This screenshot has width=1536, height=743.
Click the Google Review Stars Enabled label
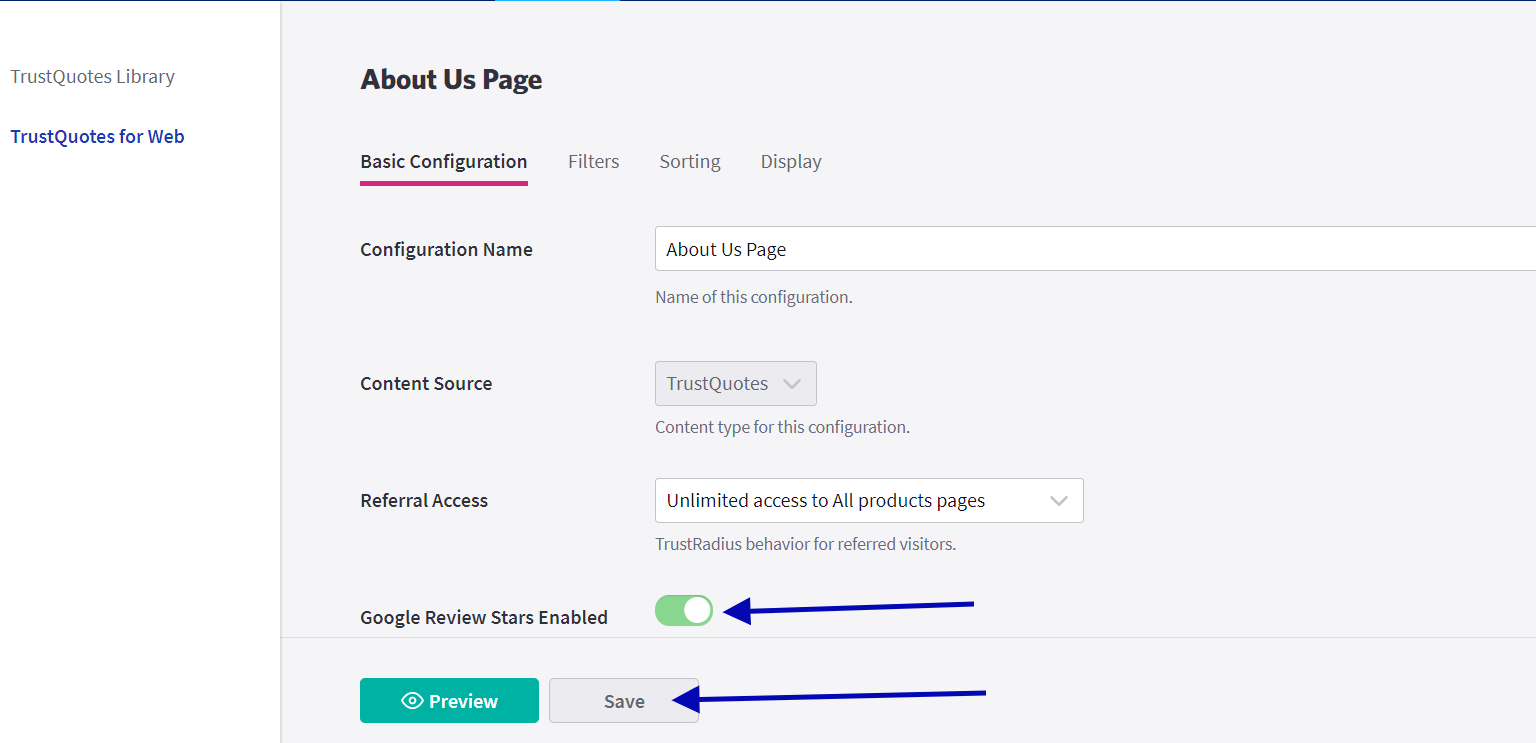484,618
